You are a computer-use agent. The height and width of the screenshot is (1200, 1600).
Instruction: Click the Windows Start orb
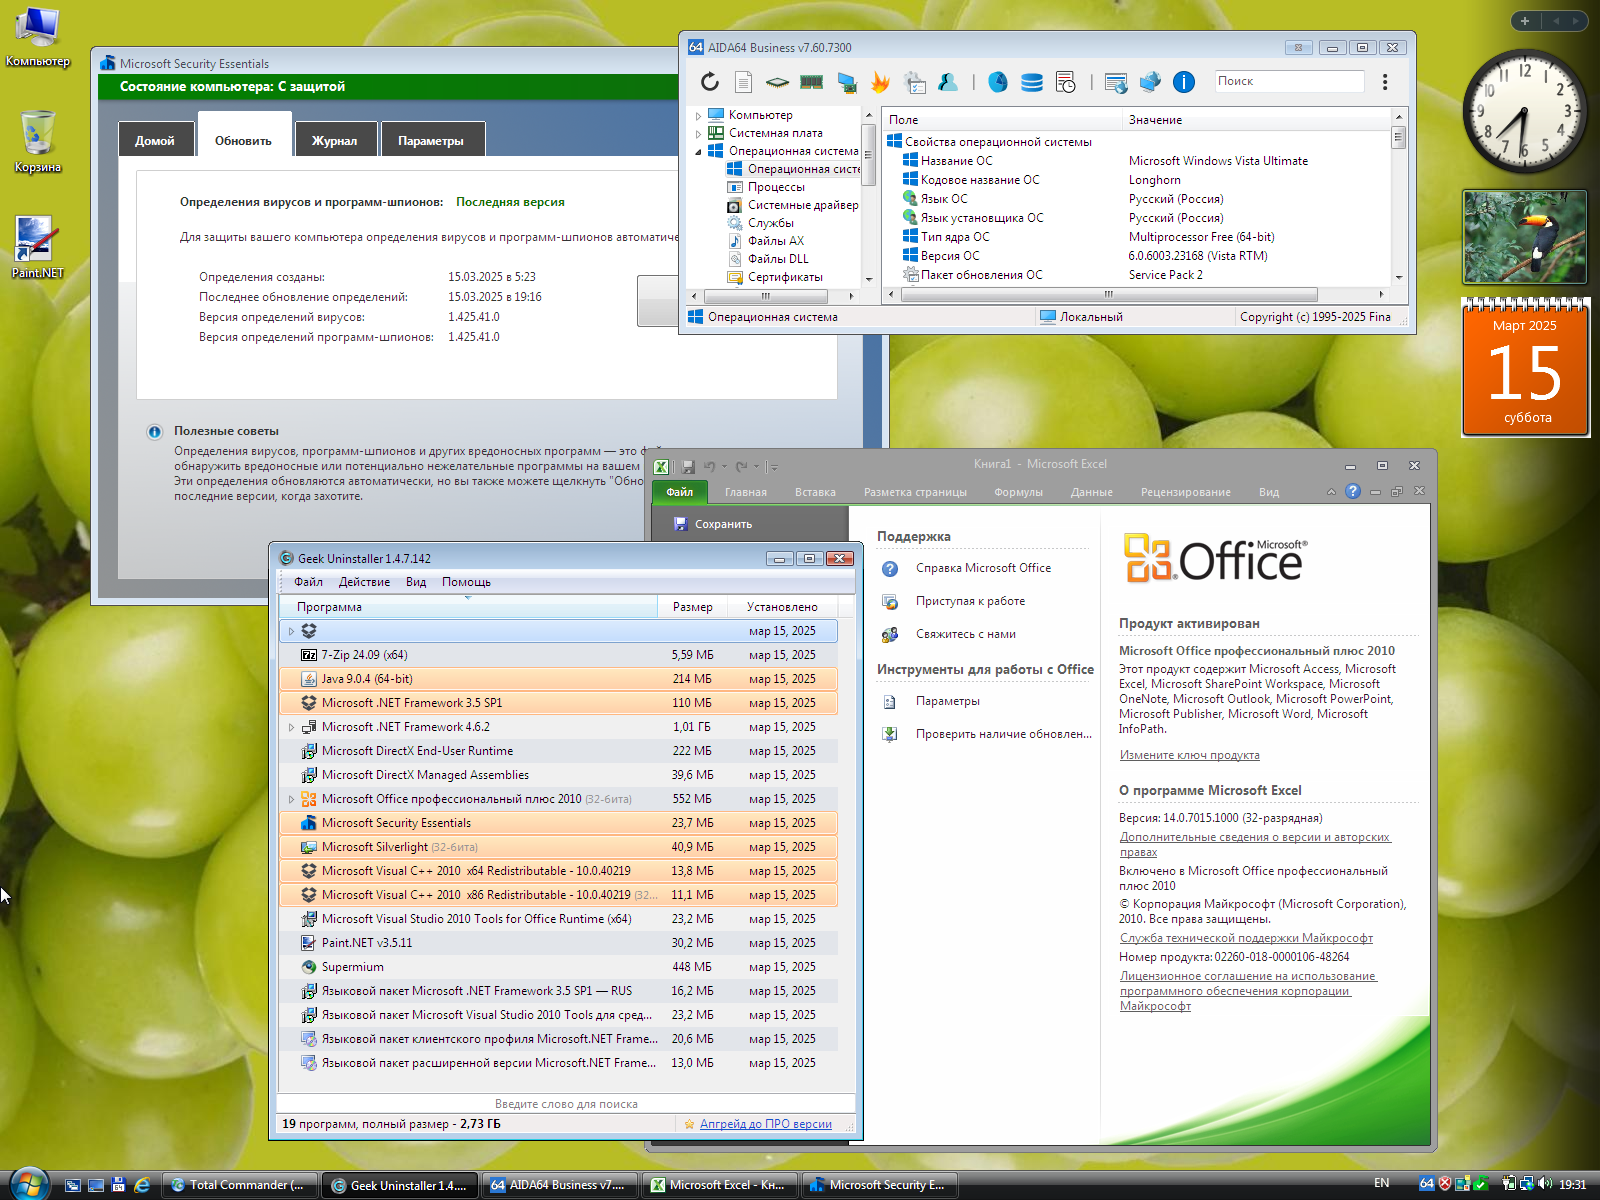click(x=29, y=1184)
